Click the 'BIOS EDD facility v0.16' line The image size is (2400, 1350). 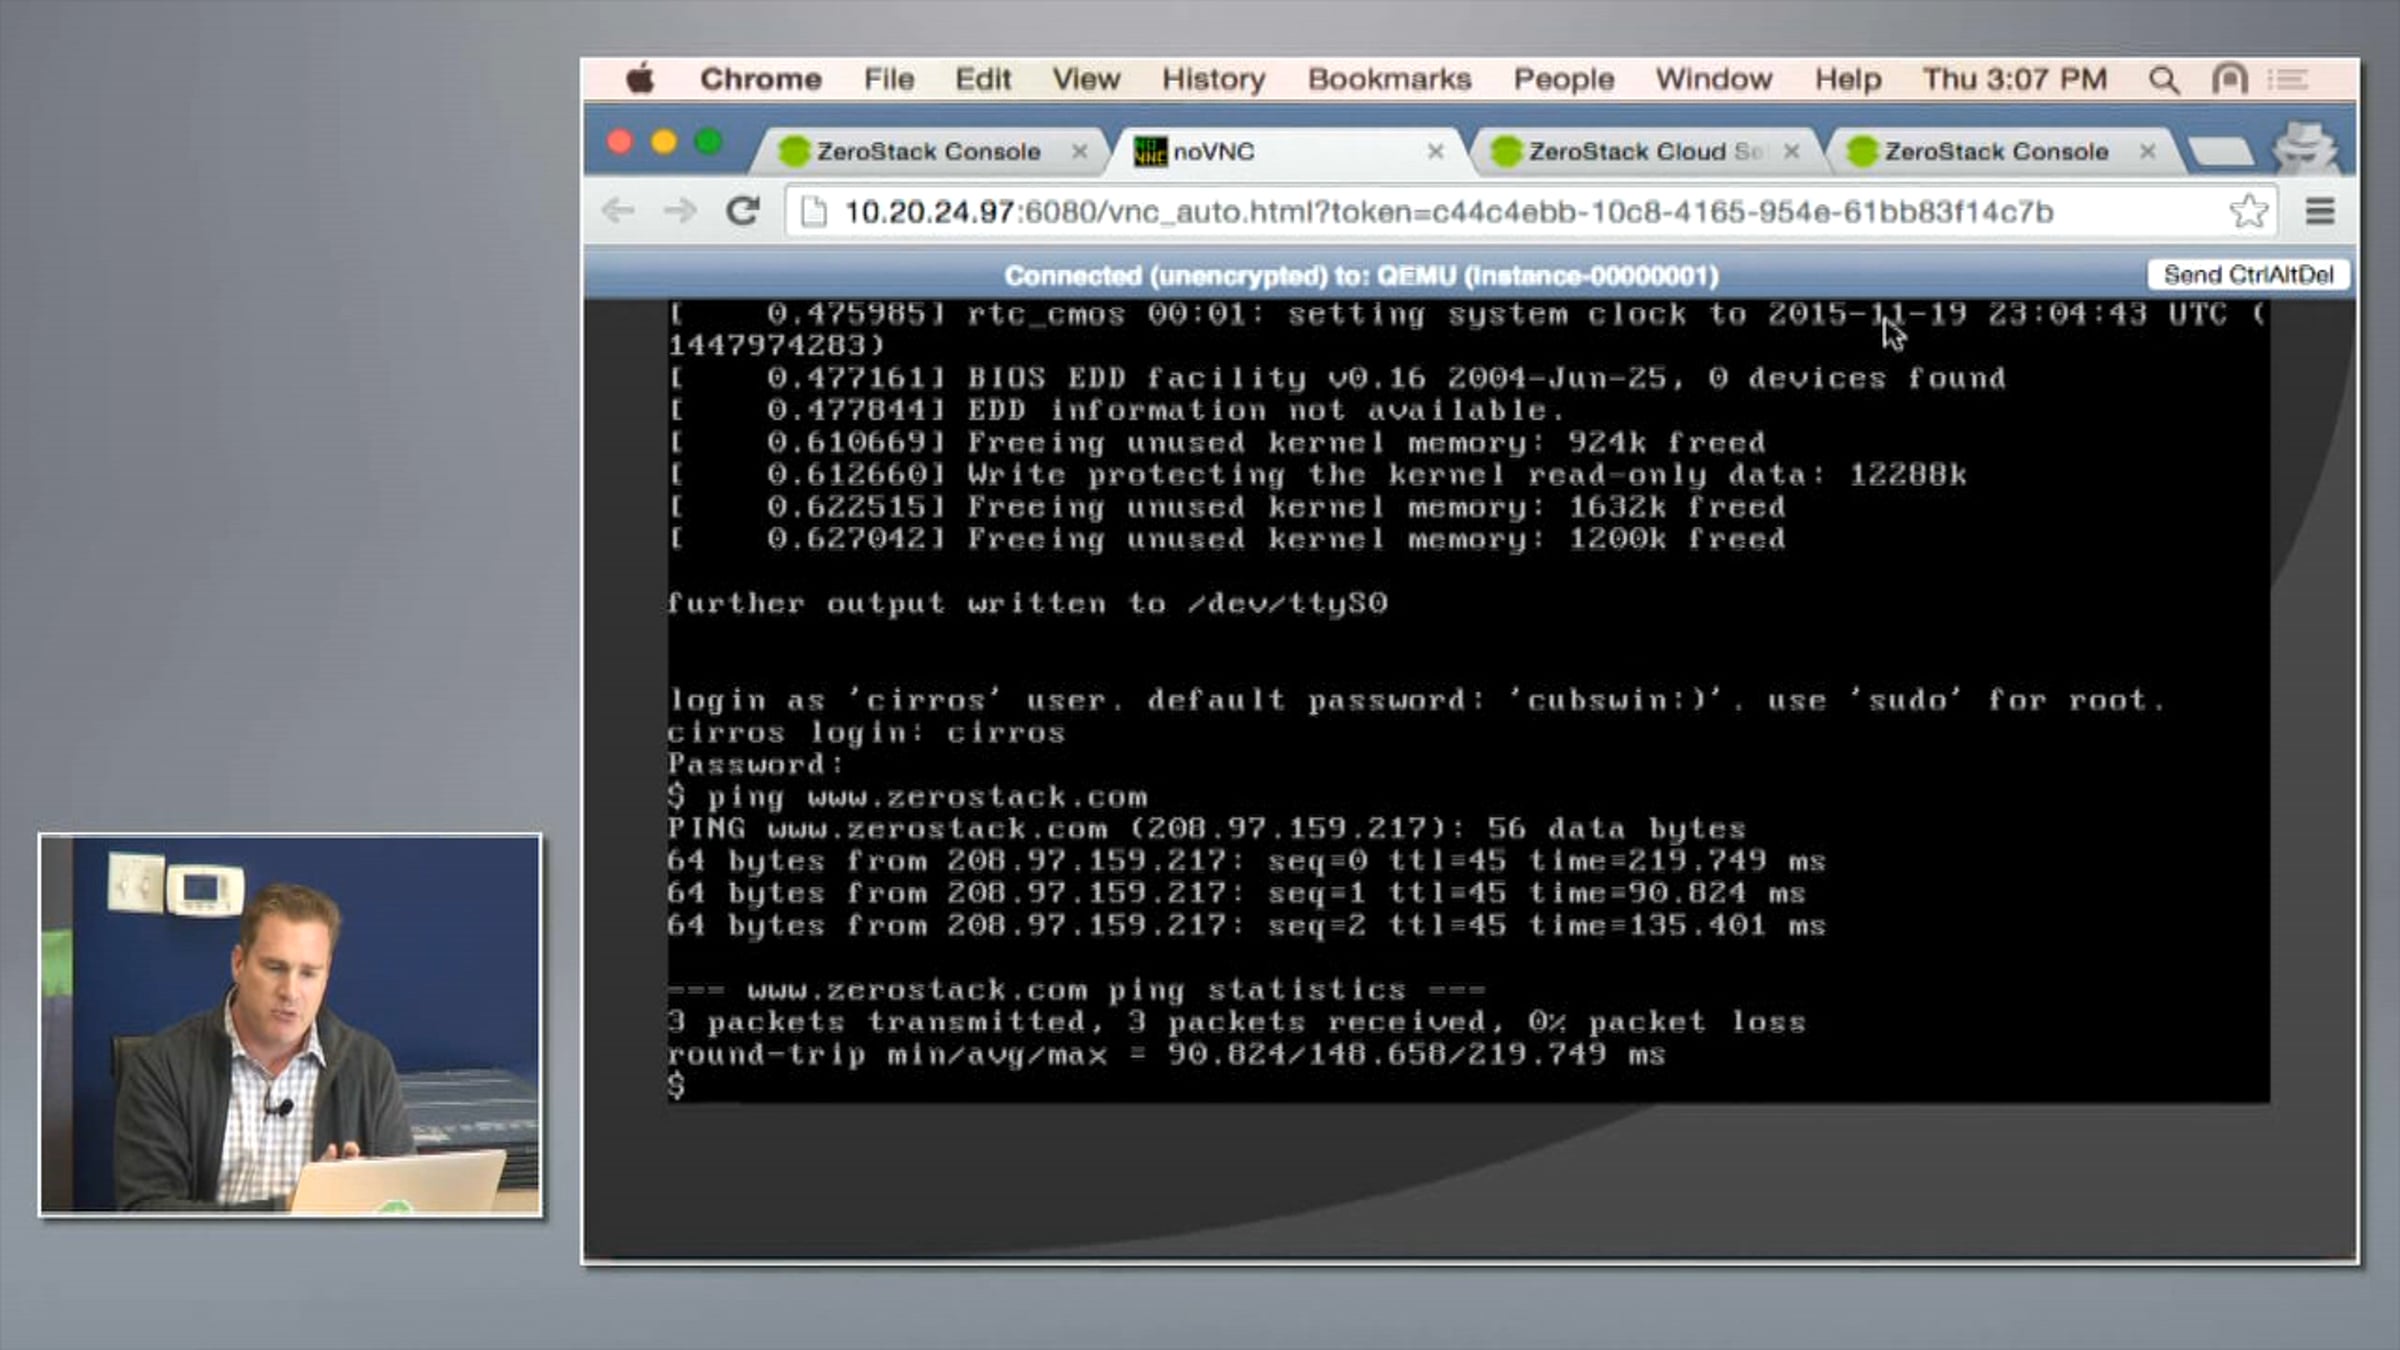point(1337,378)
